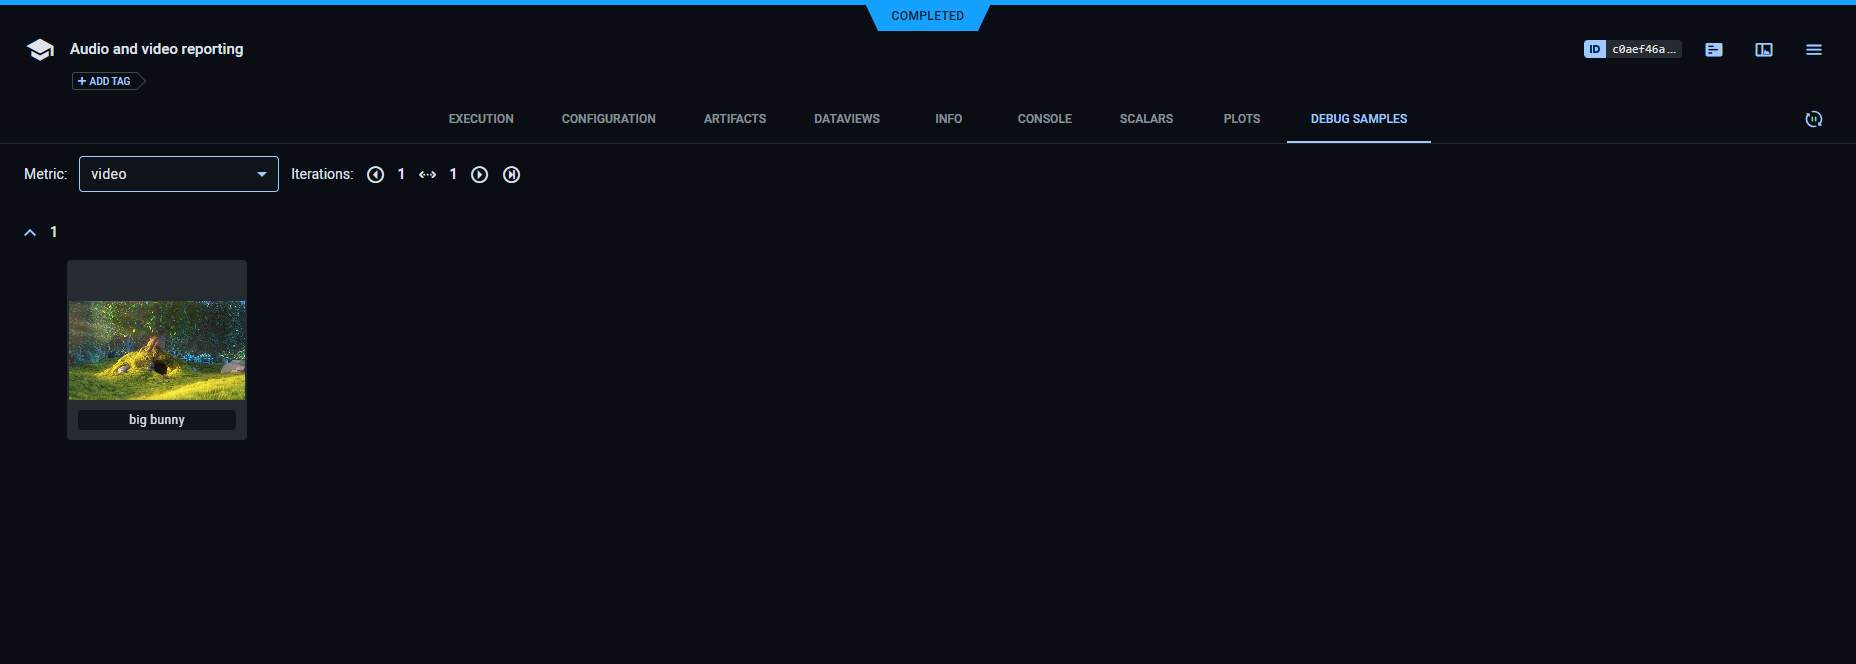The image size is (1856, 664).
Task: Click the graduation cap experiment icon
Action: tap(40, 50)
